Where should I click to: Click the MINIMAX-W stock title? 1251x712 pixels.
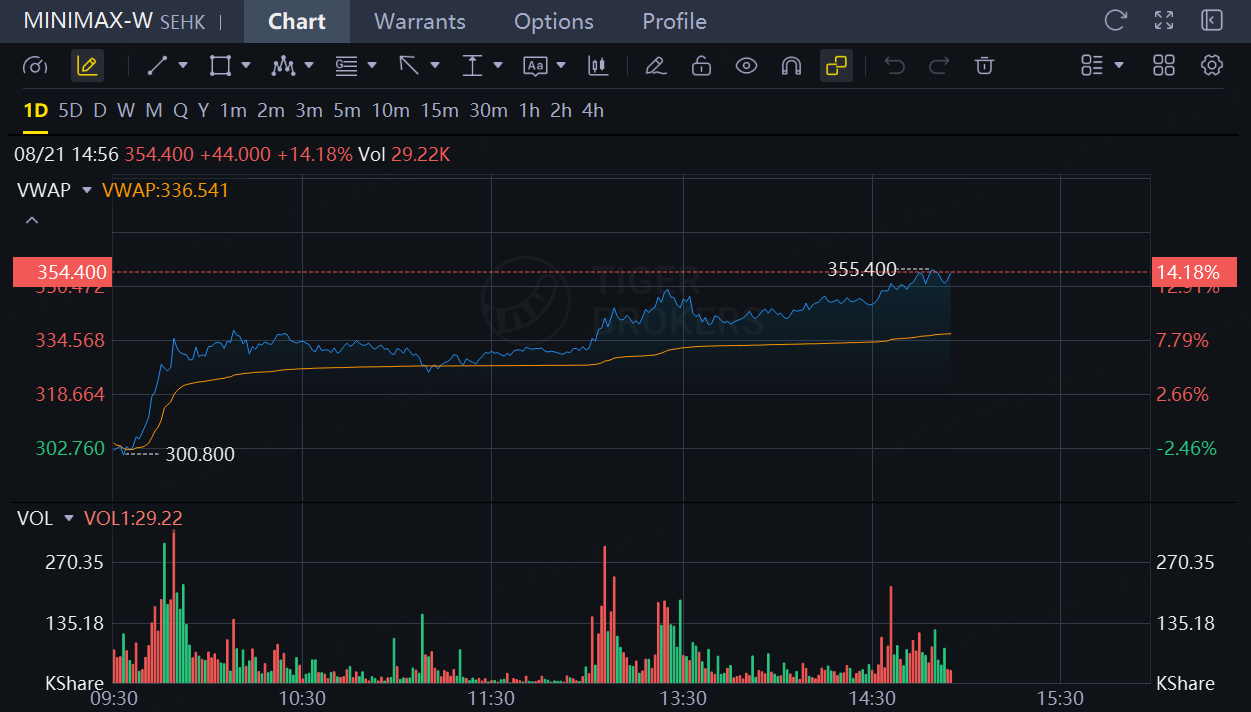click(x=88, y=21)
